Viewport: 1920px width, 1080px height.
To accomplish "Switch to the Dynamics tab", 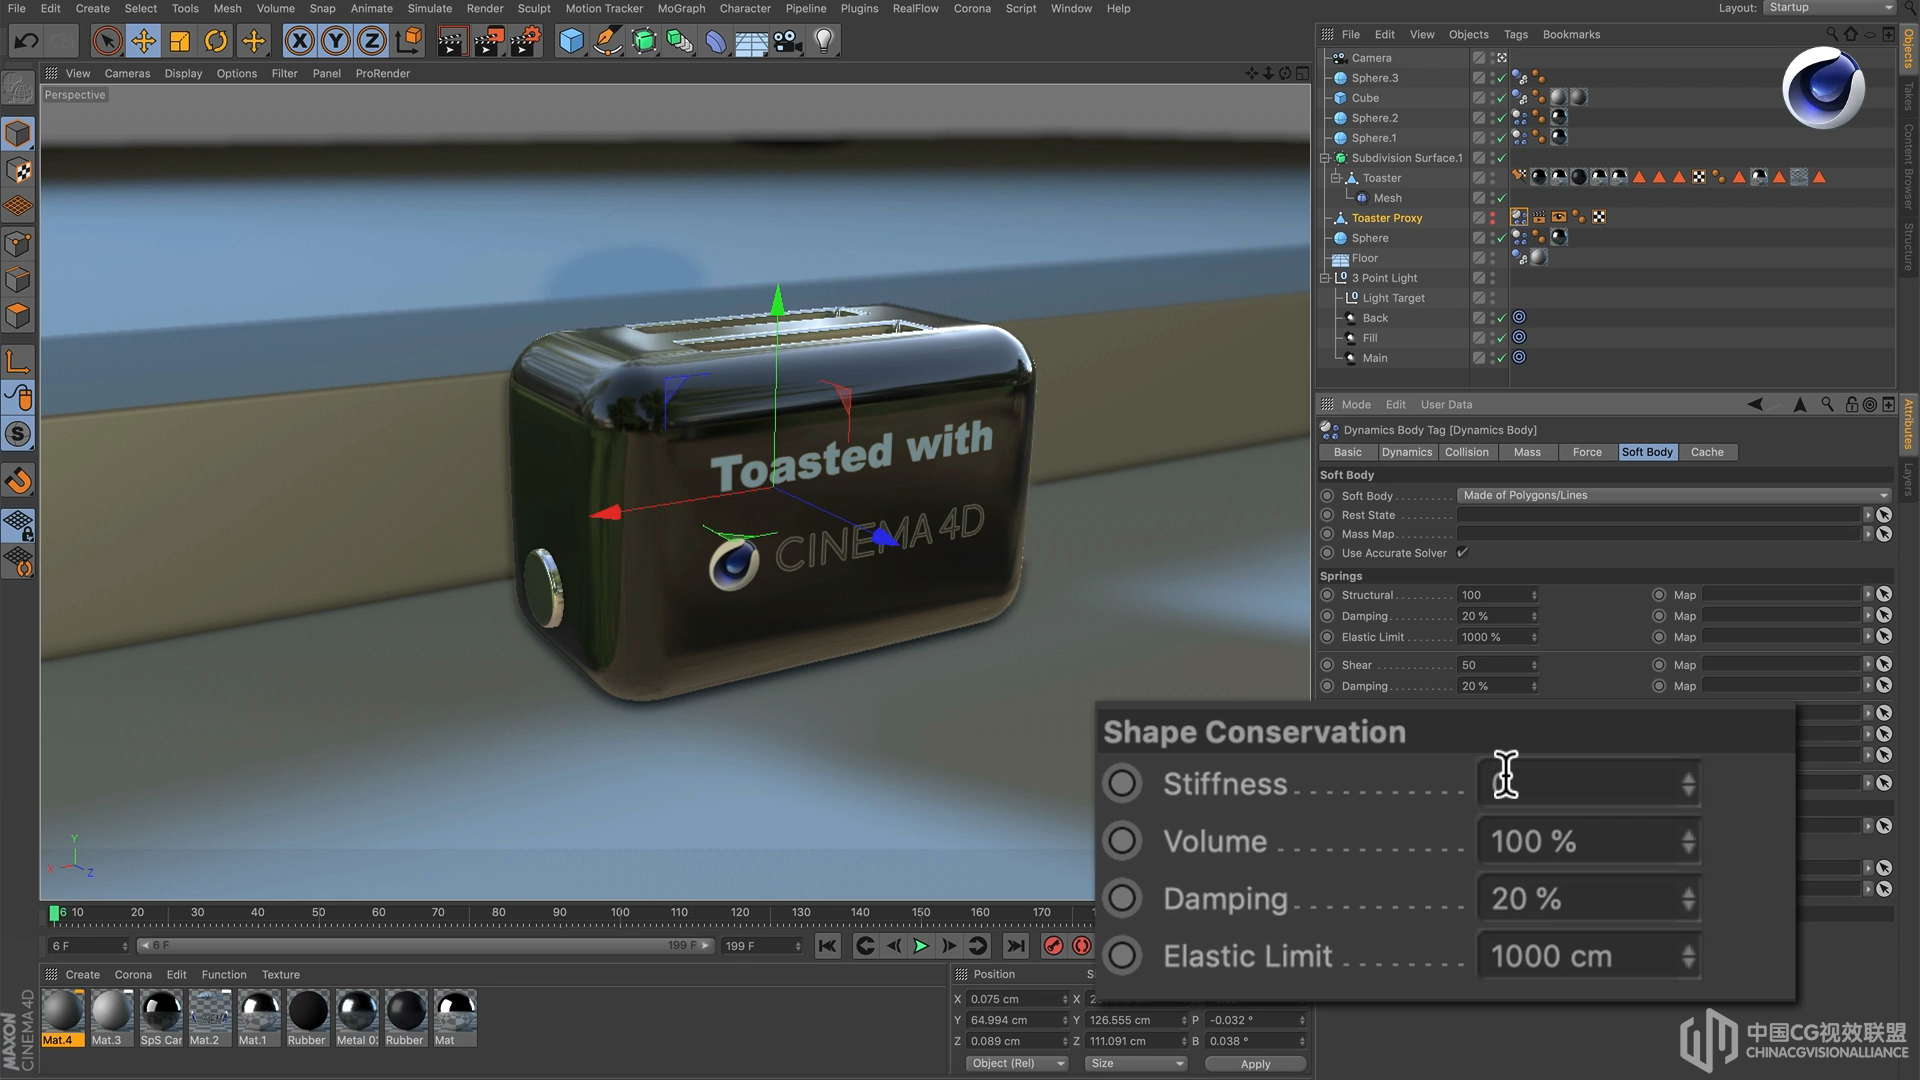I will (x=1406, y=452).
